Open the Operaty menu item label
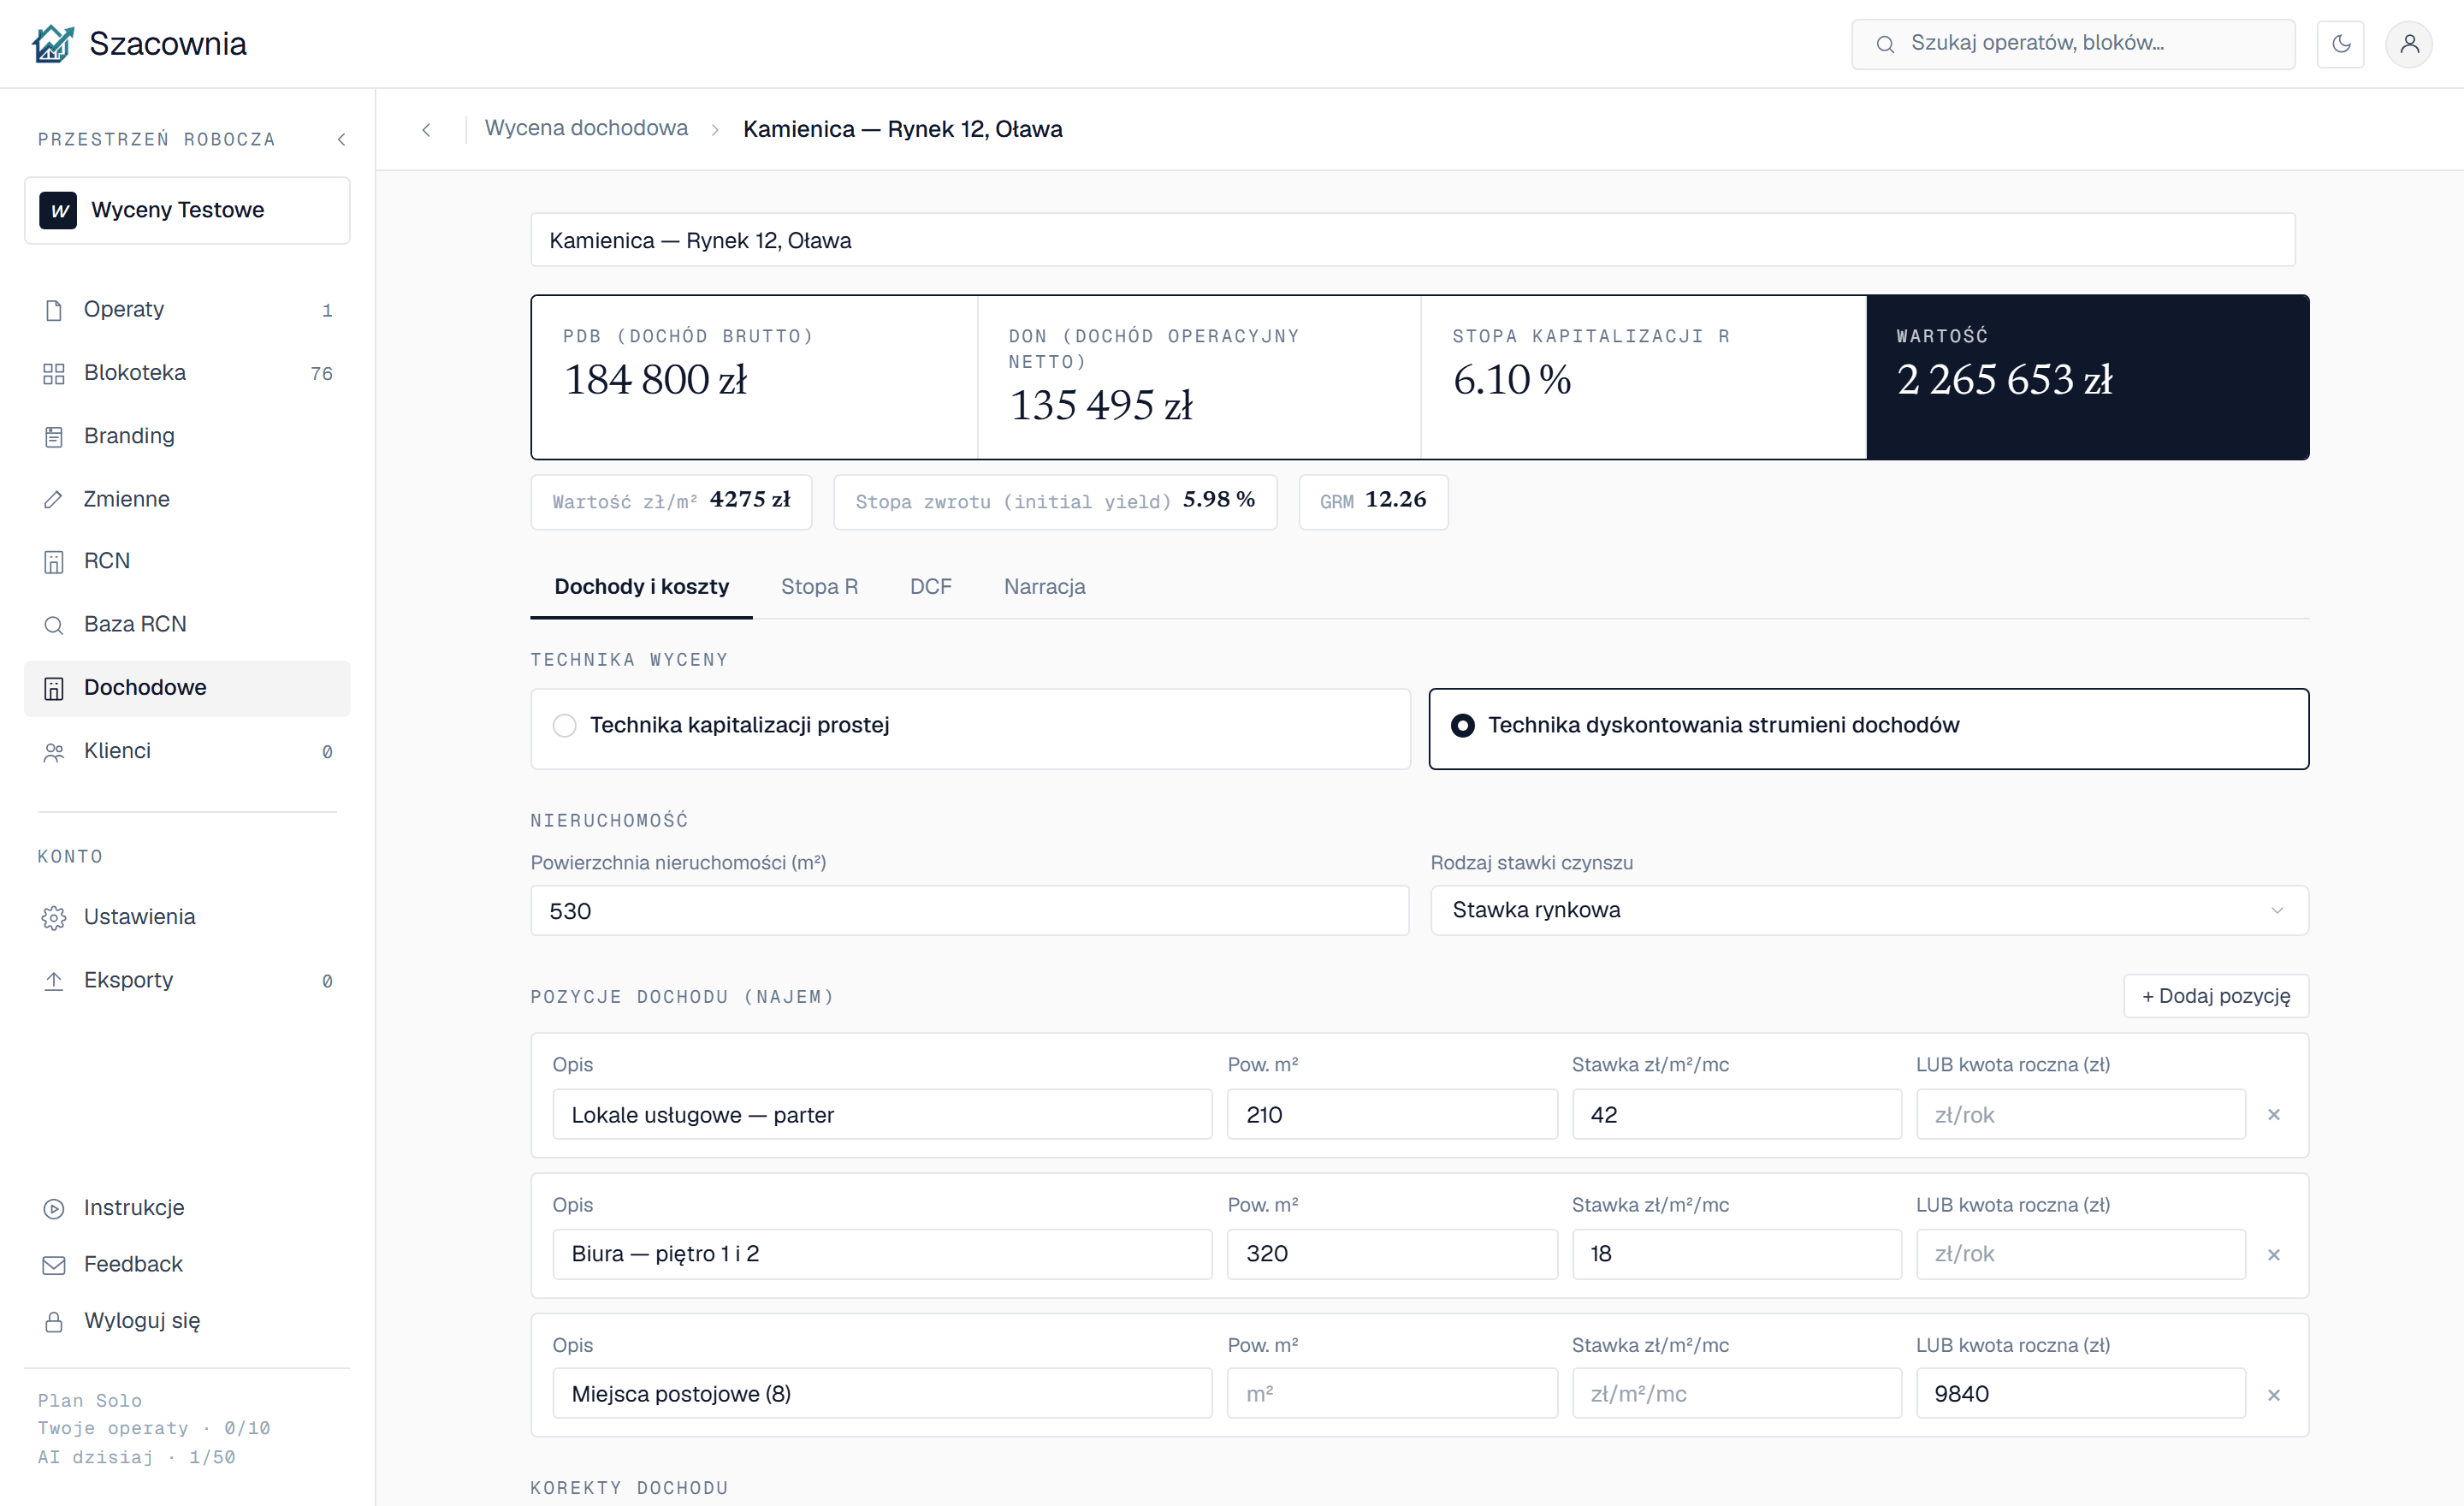This screenshot has width=2464, height=1506. [x=124, y=309]
